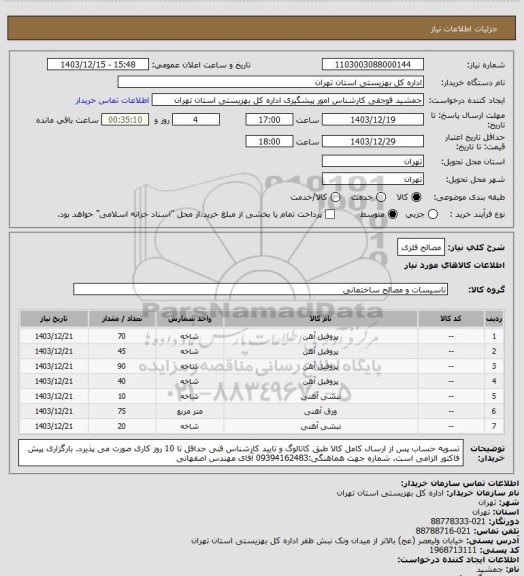Click the price validity date 1403/12/29
The height and width of the screenshot is (576, 524).
pos(373,141)
